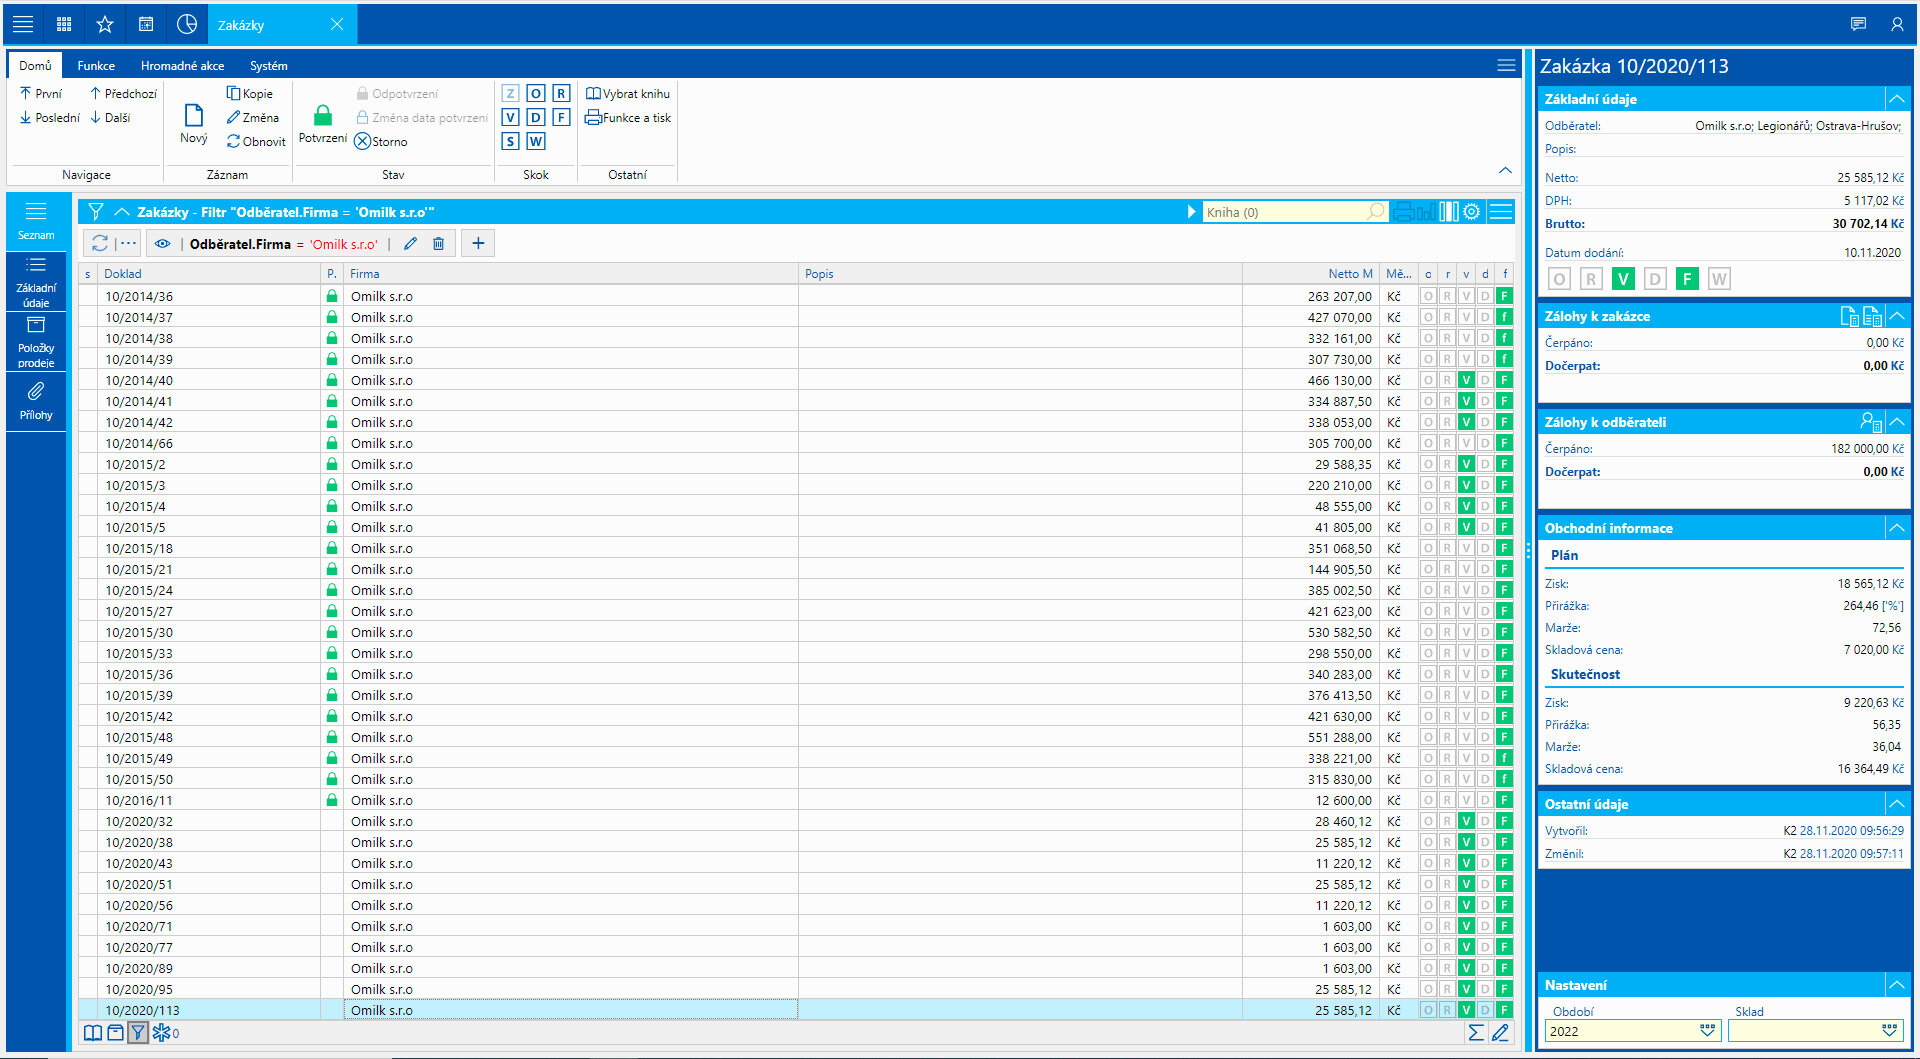1920x1059 pixels.
Task: Click the Storno cancel icon
Action: (x=363, y=142)
